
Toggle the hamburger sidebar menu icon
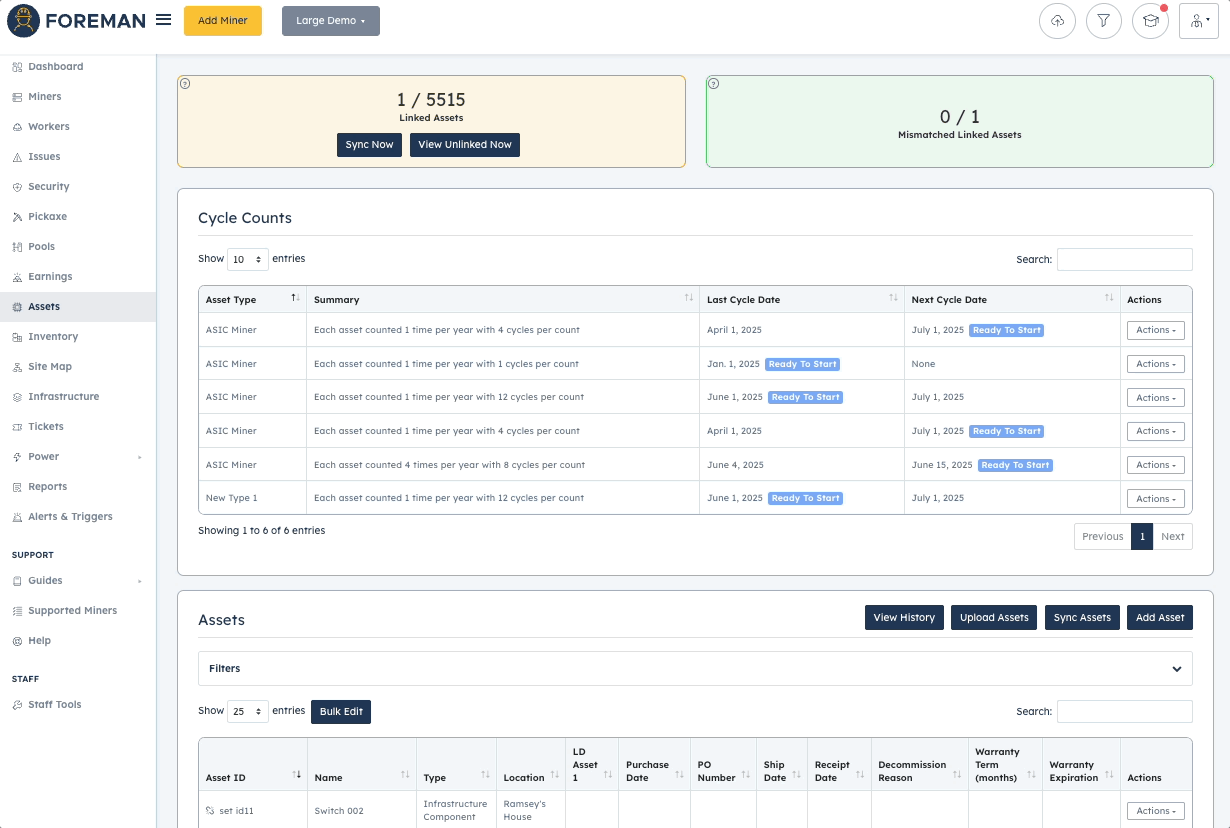pyautogui.click(x=164, y=20)
